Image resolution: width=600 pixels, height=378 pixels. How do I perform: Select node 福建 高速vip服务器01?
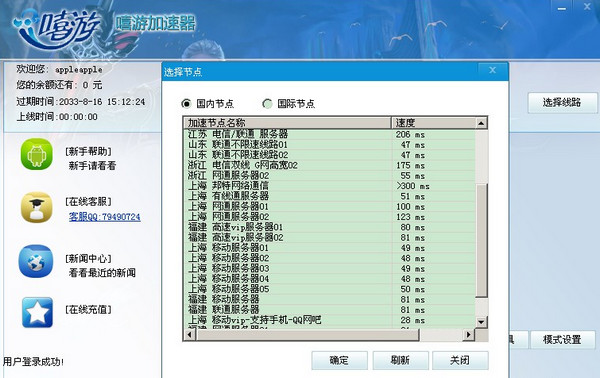coord(330,227)
